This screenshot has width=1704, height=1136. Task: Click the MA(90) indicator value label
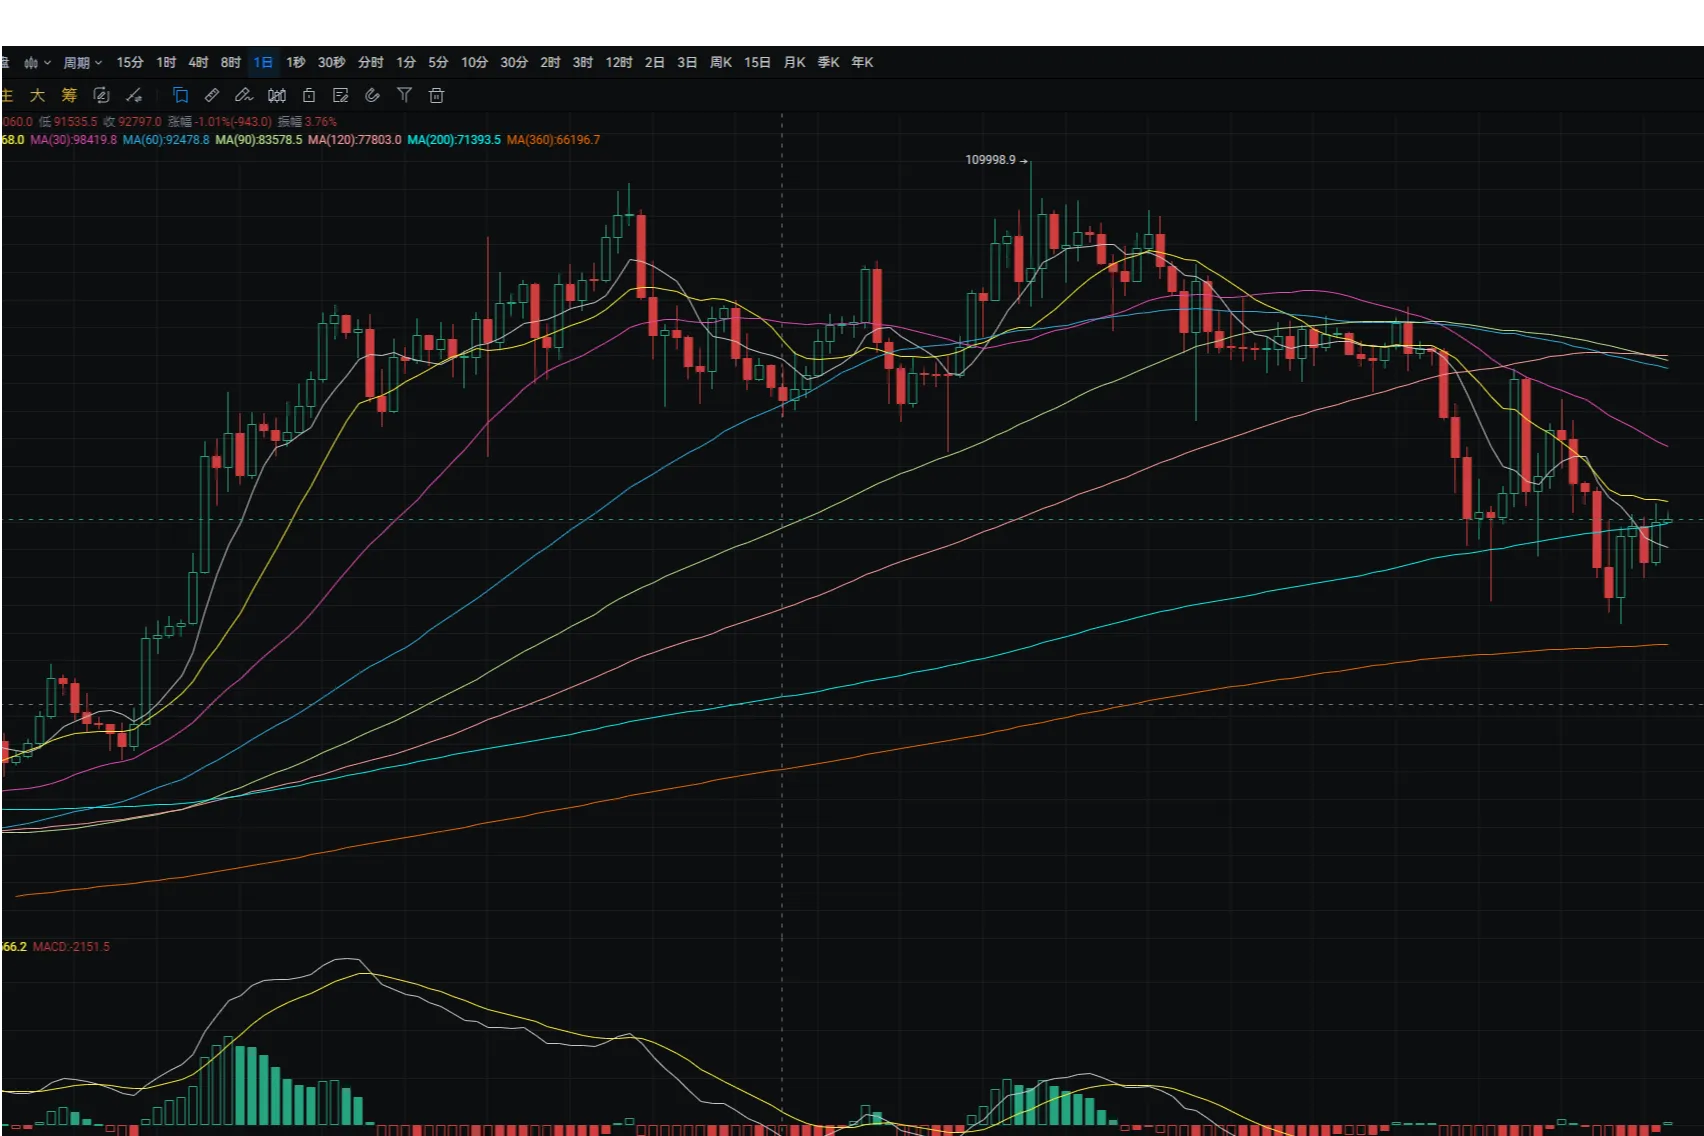tap(259, 140)
